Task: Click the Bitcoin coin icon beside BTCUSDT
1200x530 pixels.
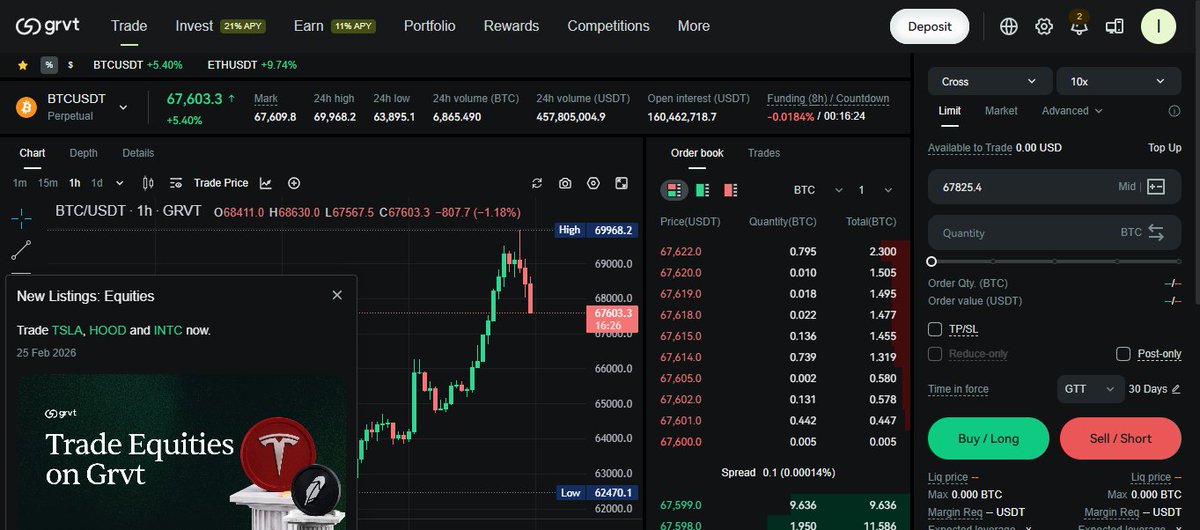Action: 28,106
